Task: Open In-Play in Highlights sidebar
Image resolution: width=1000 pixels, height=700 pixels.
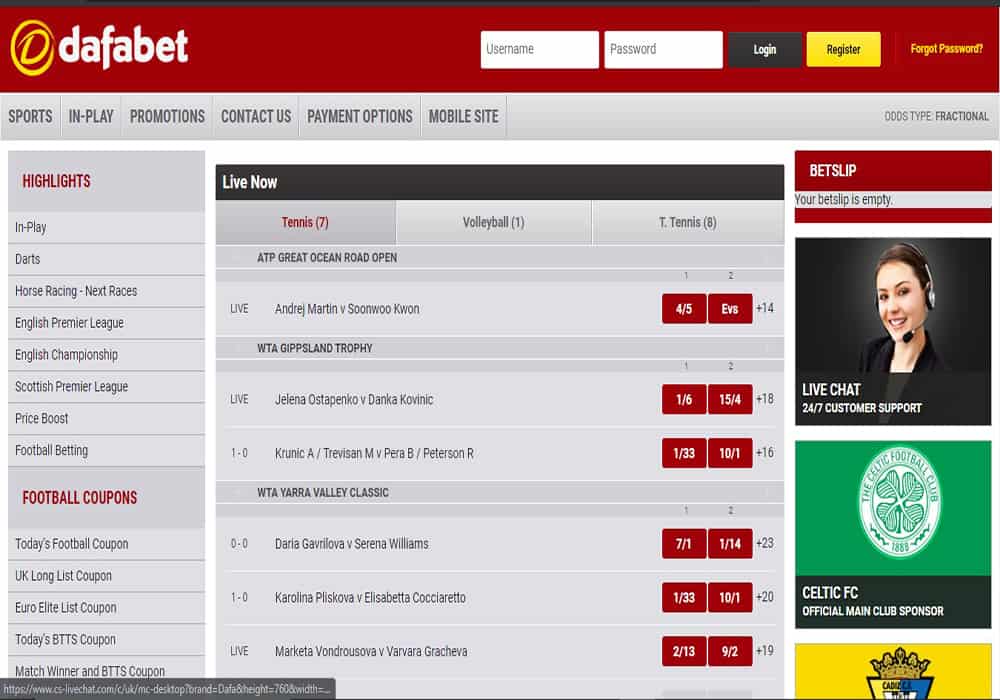Action: [x=107, y=227]
